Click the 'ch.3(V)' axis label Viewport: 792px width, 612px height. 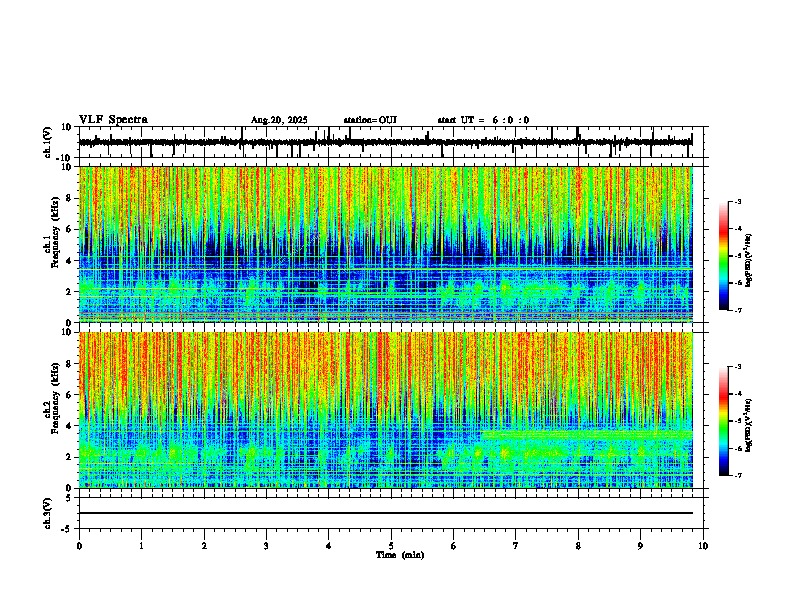tap(48, 513)
